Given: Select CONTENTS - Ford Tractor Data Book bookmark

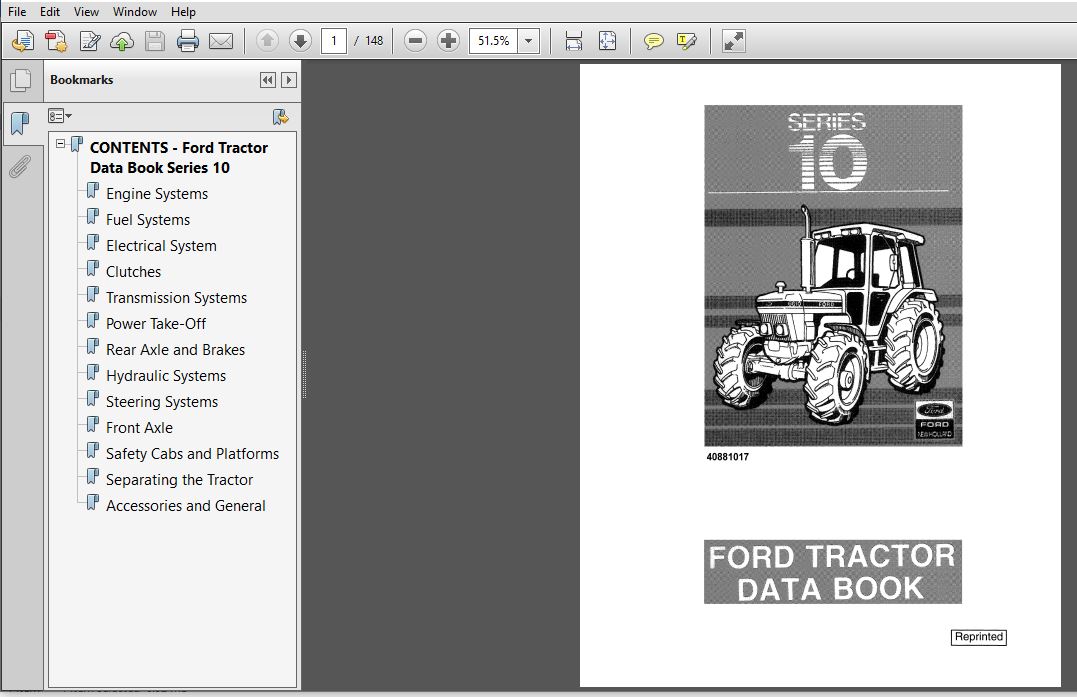Looking at the screenshot, I should coord(179,157).
